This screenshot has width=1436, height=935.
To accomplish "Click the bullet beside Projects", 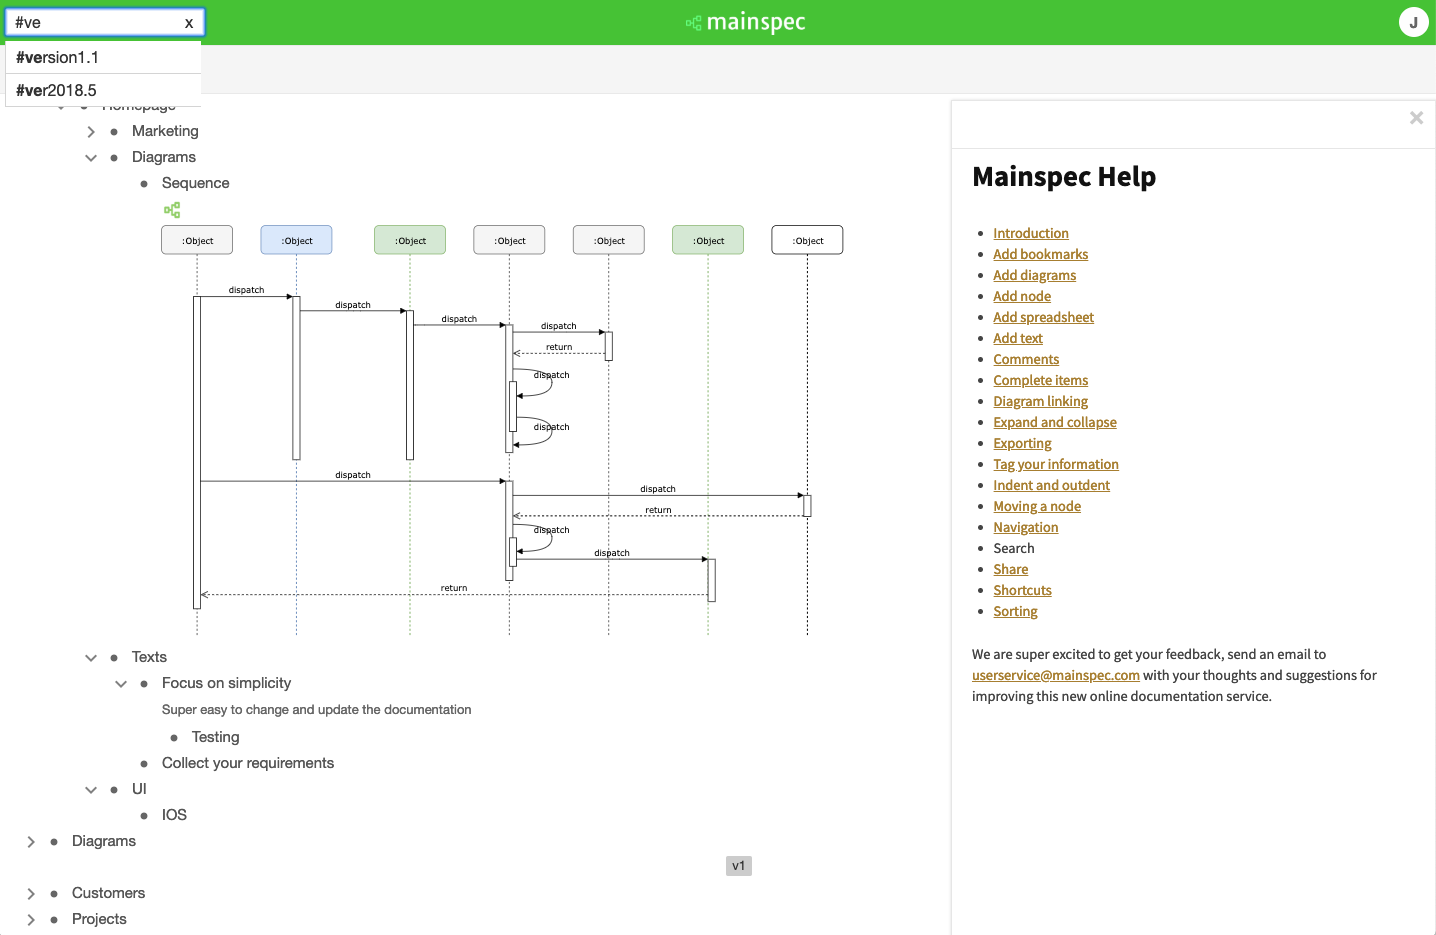I will click(x=54, y=919).
